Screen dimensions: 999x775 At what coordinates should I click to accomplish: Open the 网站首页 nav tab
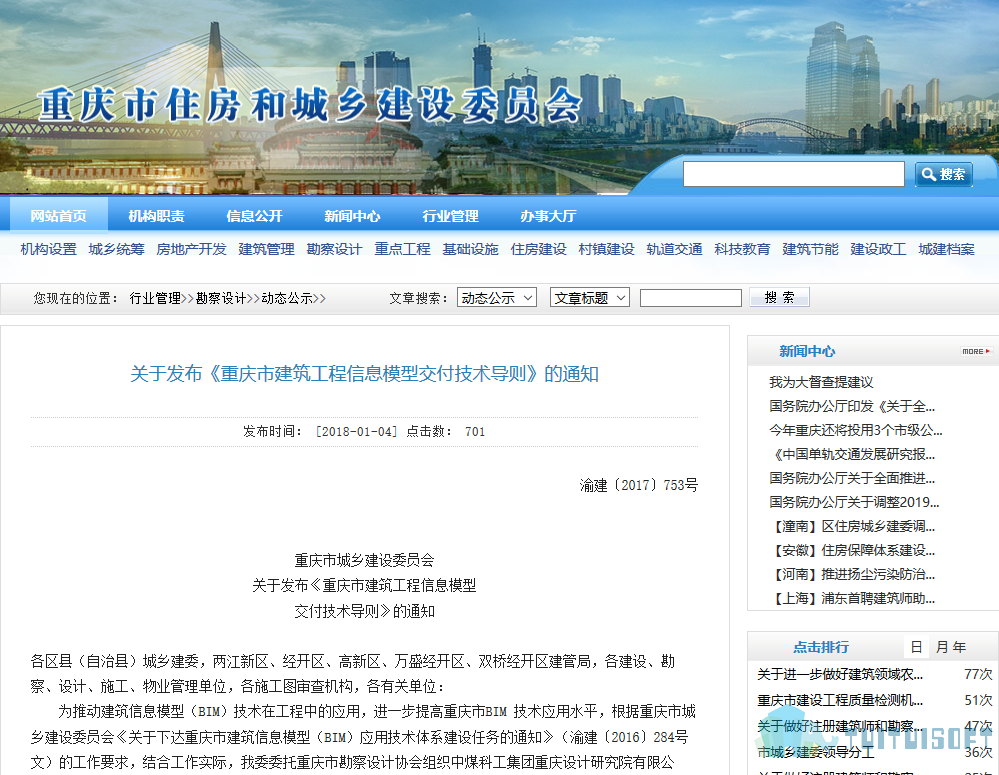tap(59, 216)
